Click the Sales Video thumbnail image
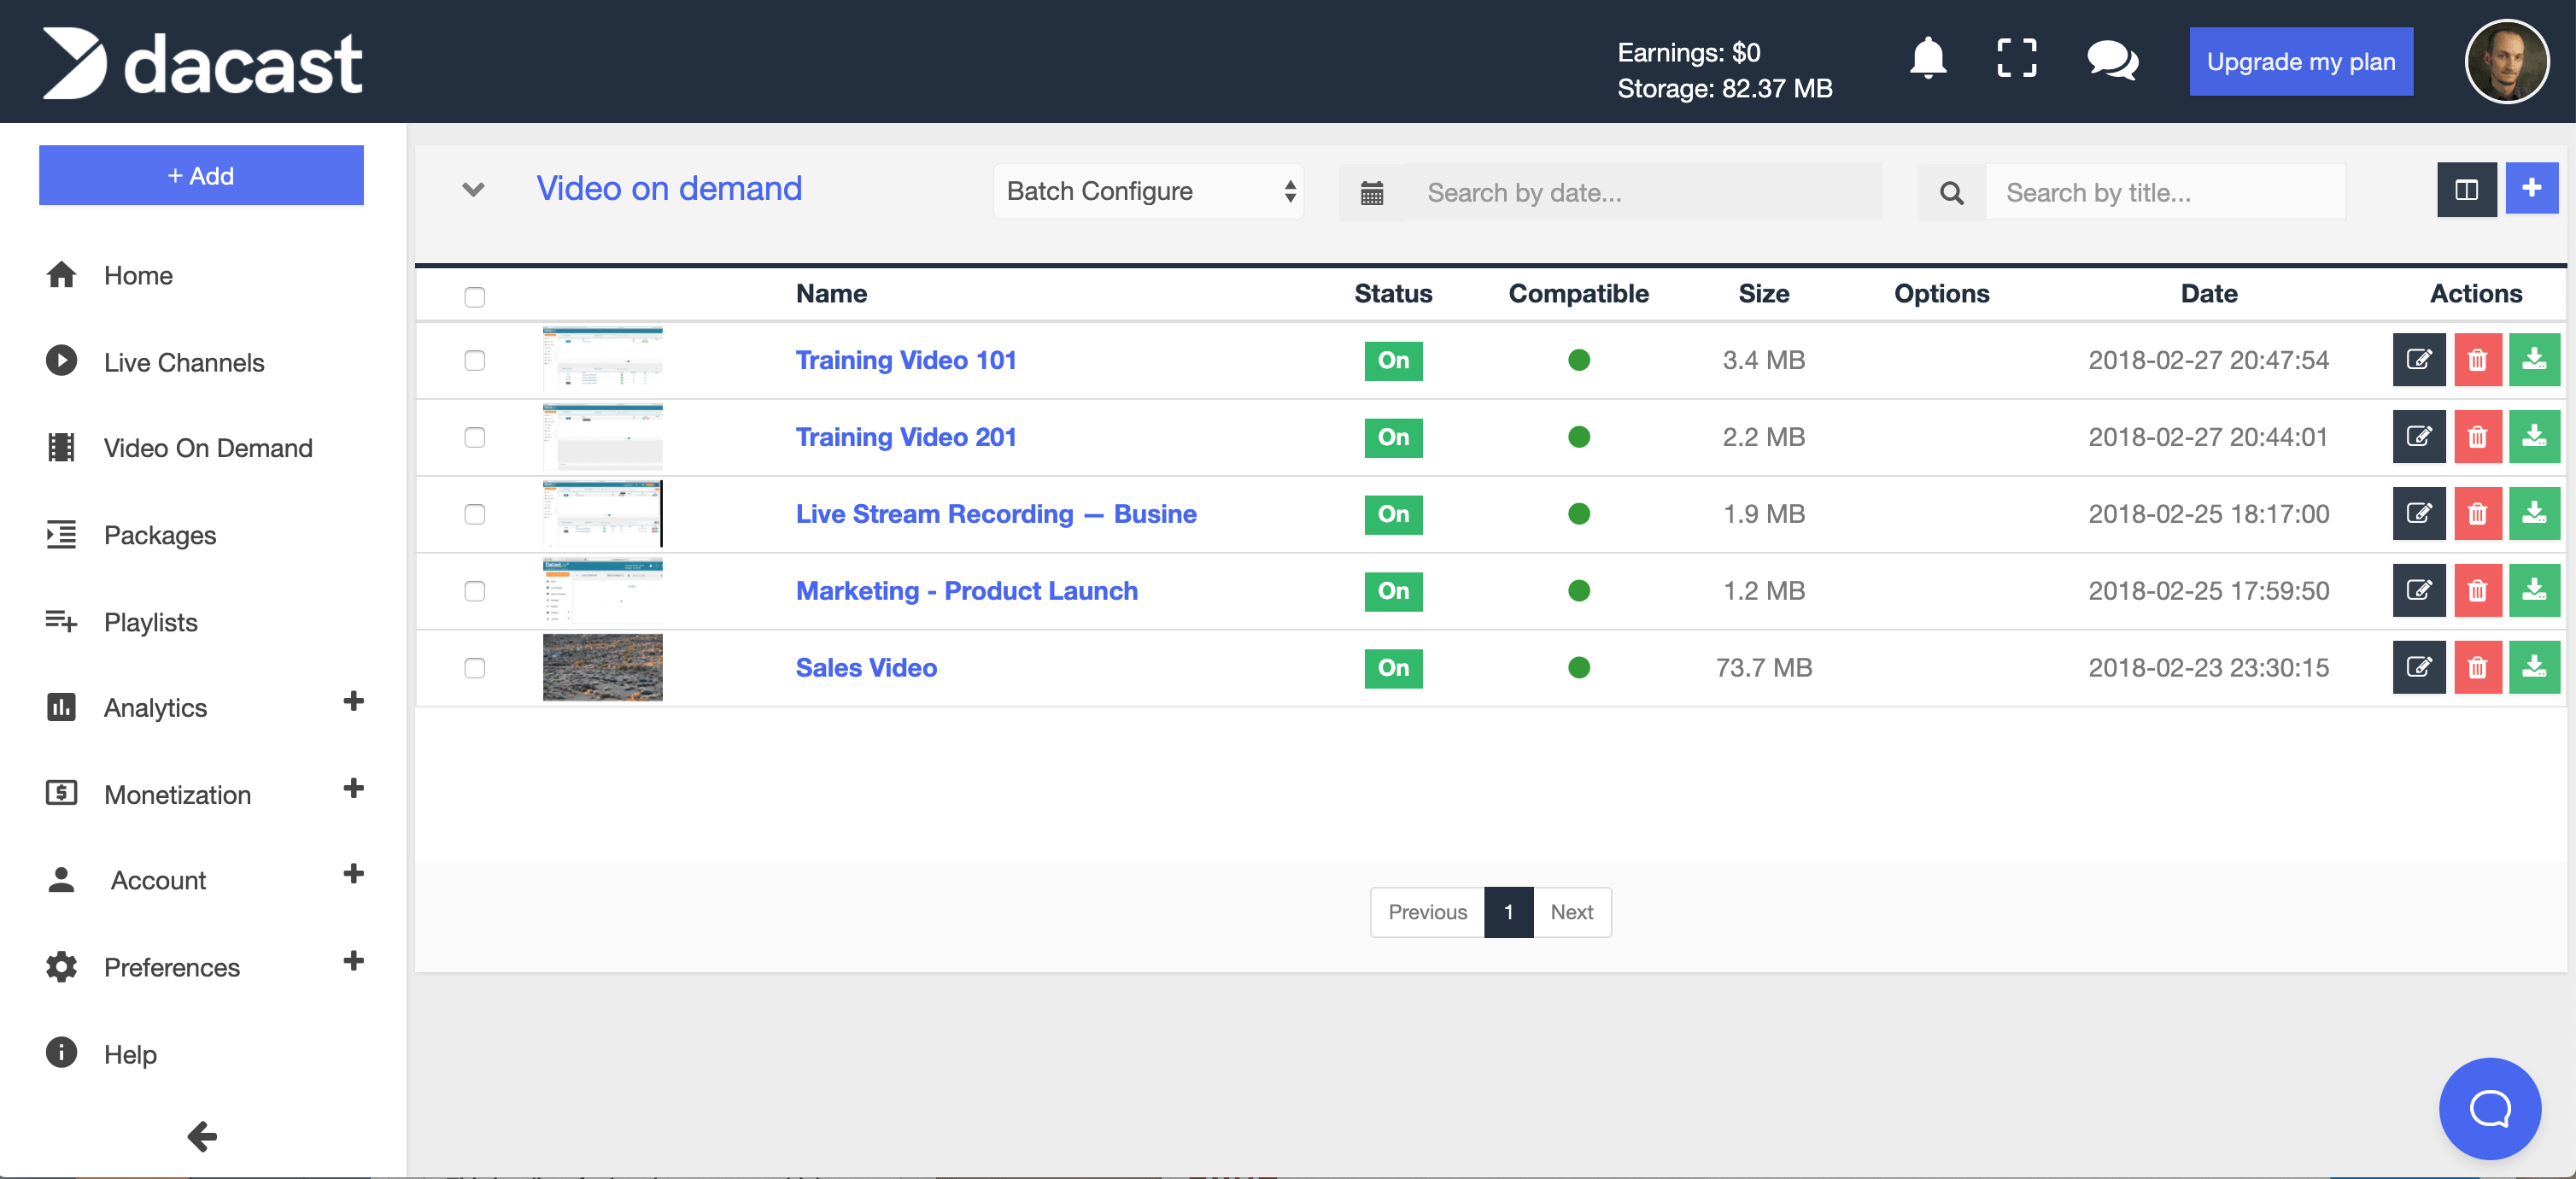 (603, 666)
